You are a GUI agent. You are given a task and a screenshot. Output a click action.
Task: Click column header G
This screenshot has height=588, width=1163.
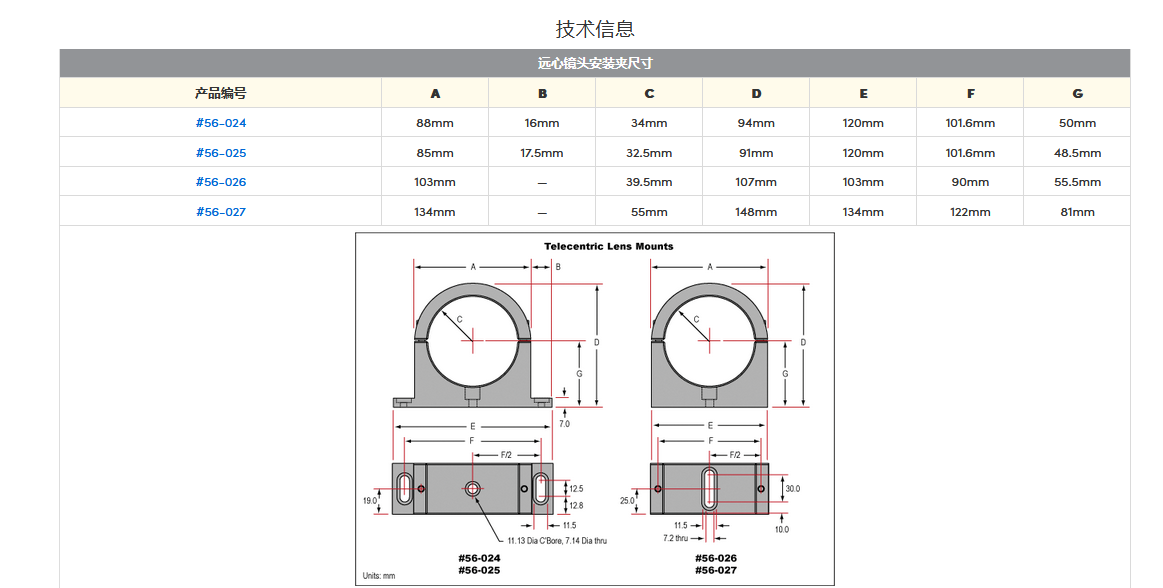tap(1077, 93)
